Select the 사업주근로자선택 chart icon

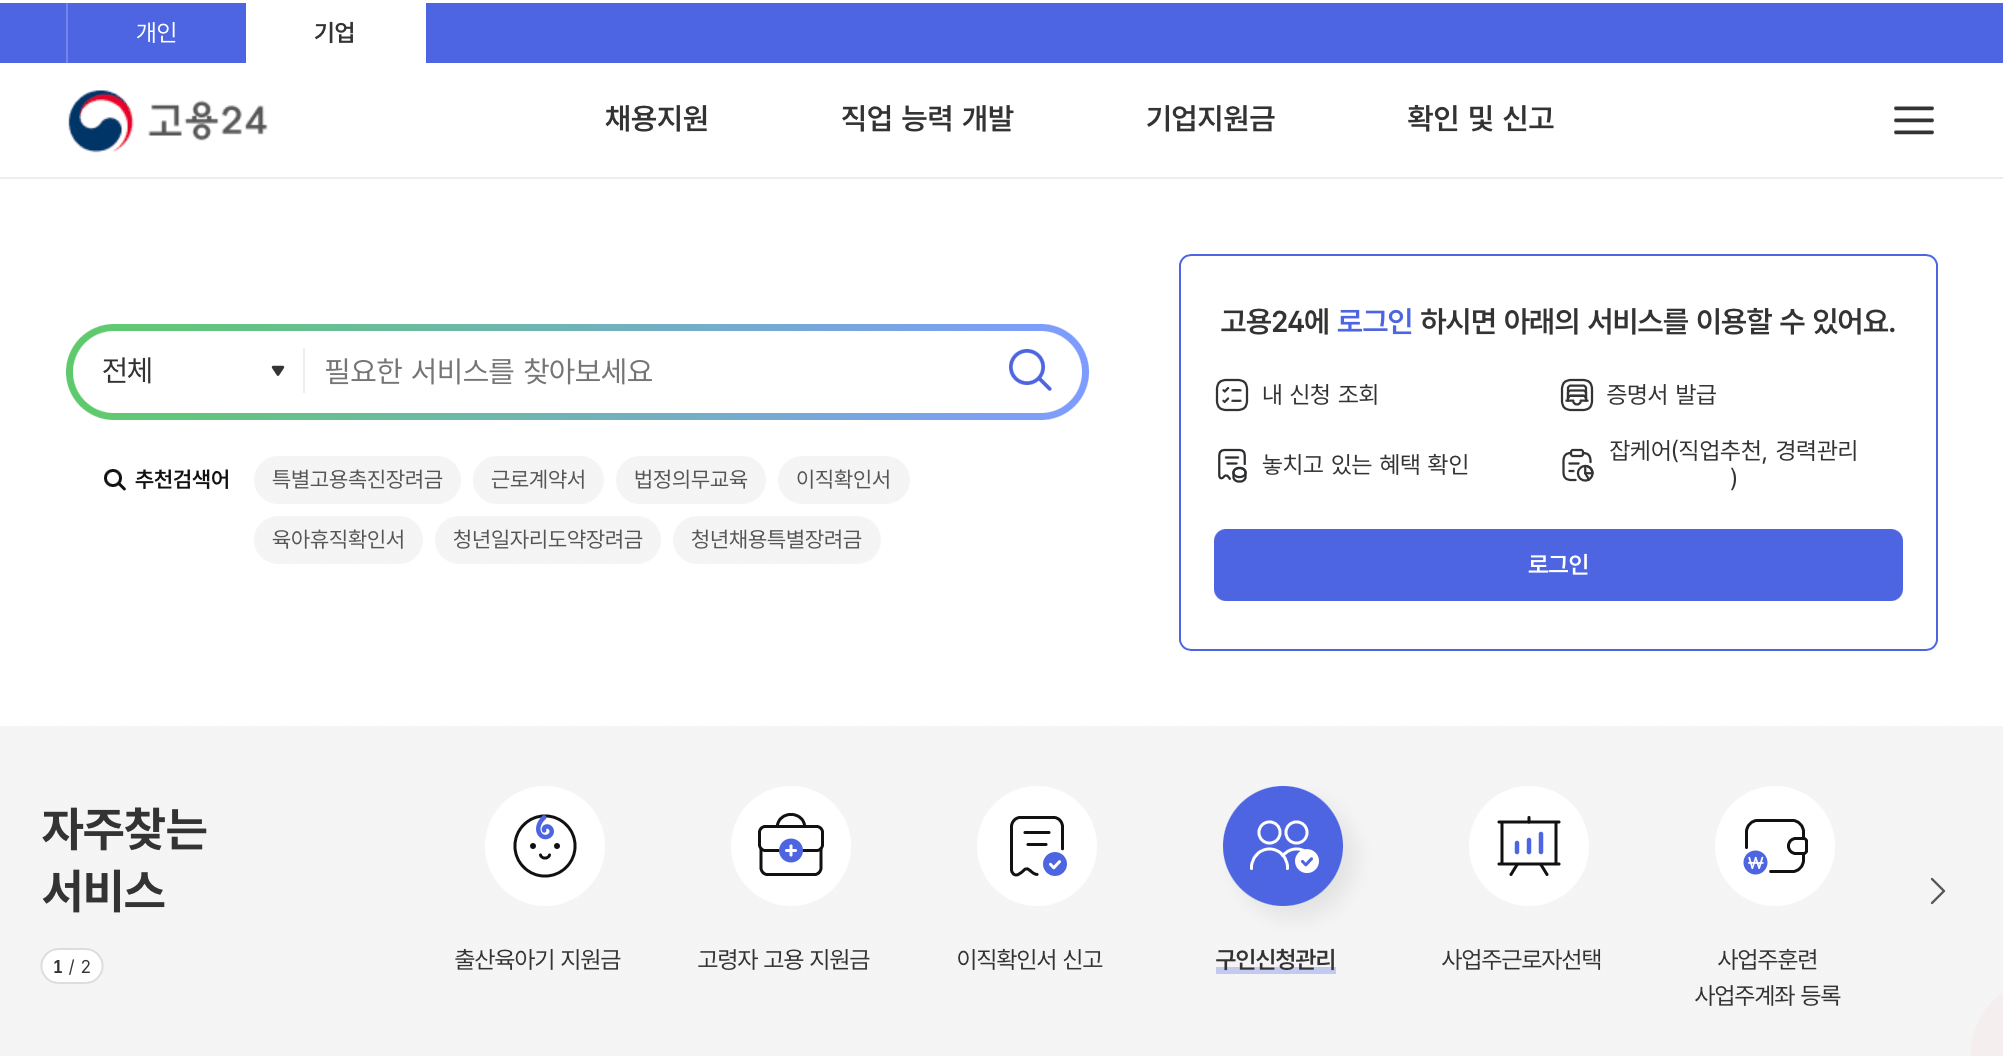tap(1528, 845)
